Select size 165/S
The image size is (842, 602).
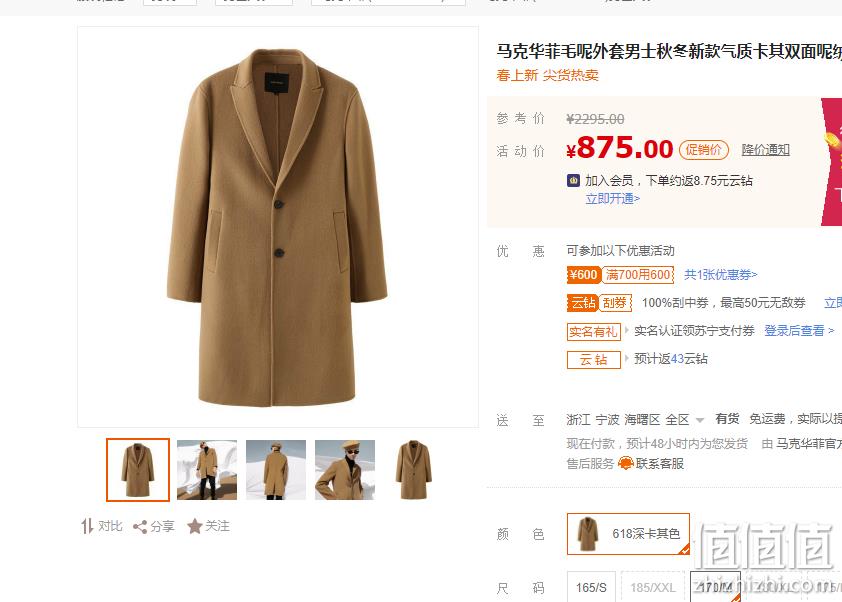tap(591, 588)
